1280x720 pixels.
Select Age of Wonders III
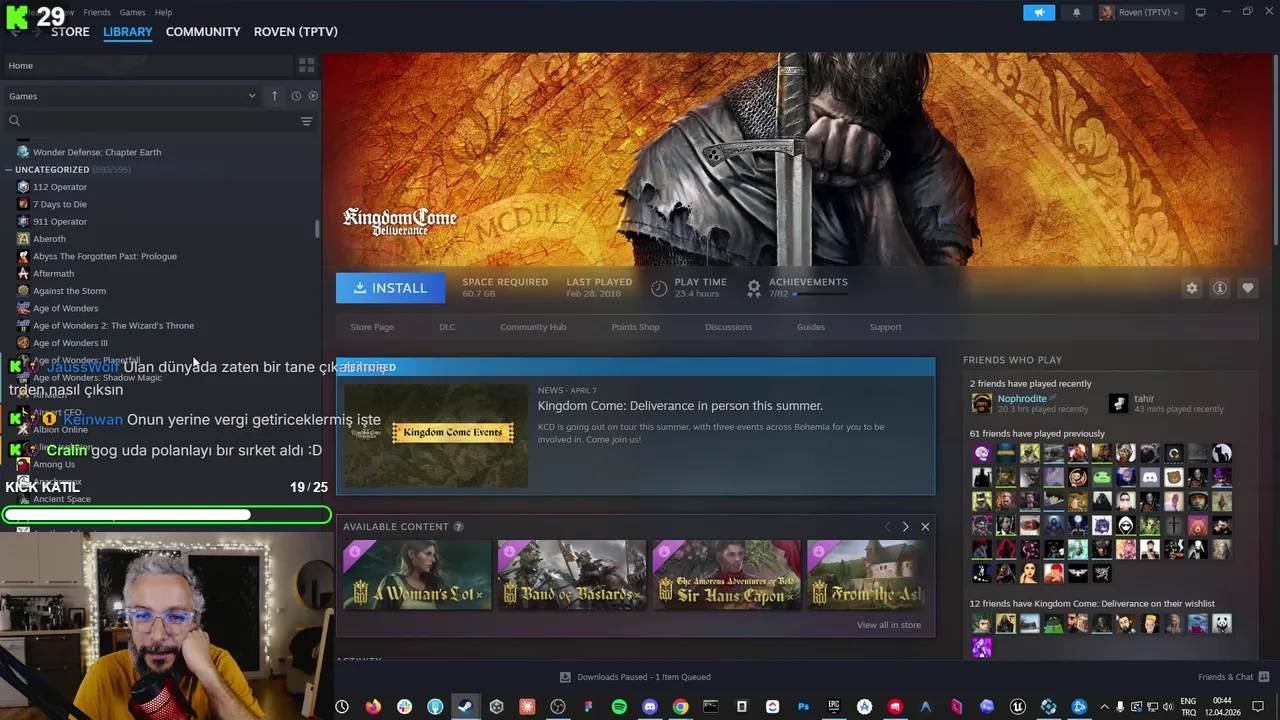70,343
